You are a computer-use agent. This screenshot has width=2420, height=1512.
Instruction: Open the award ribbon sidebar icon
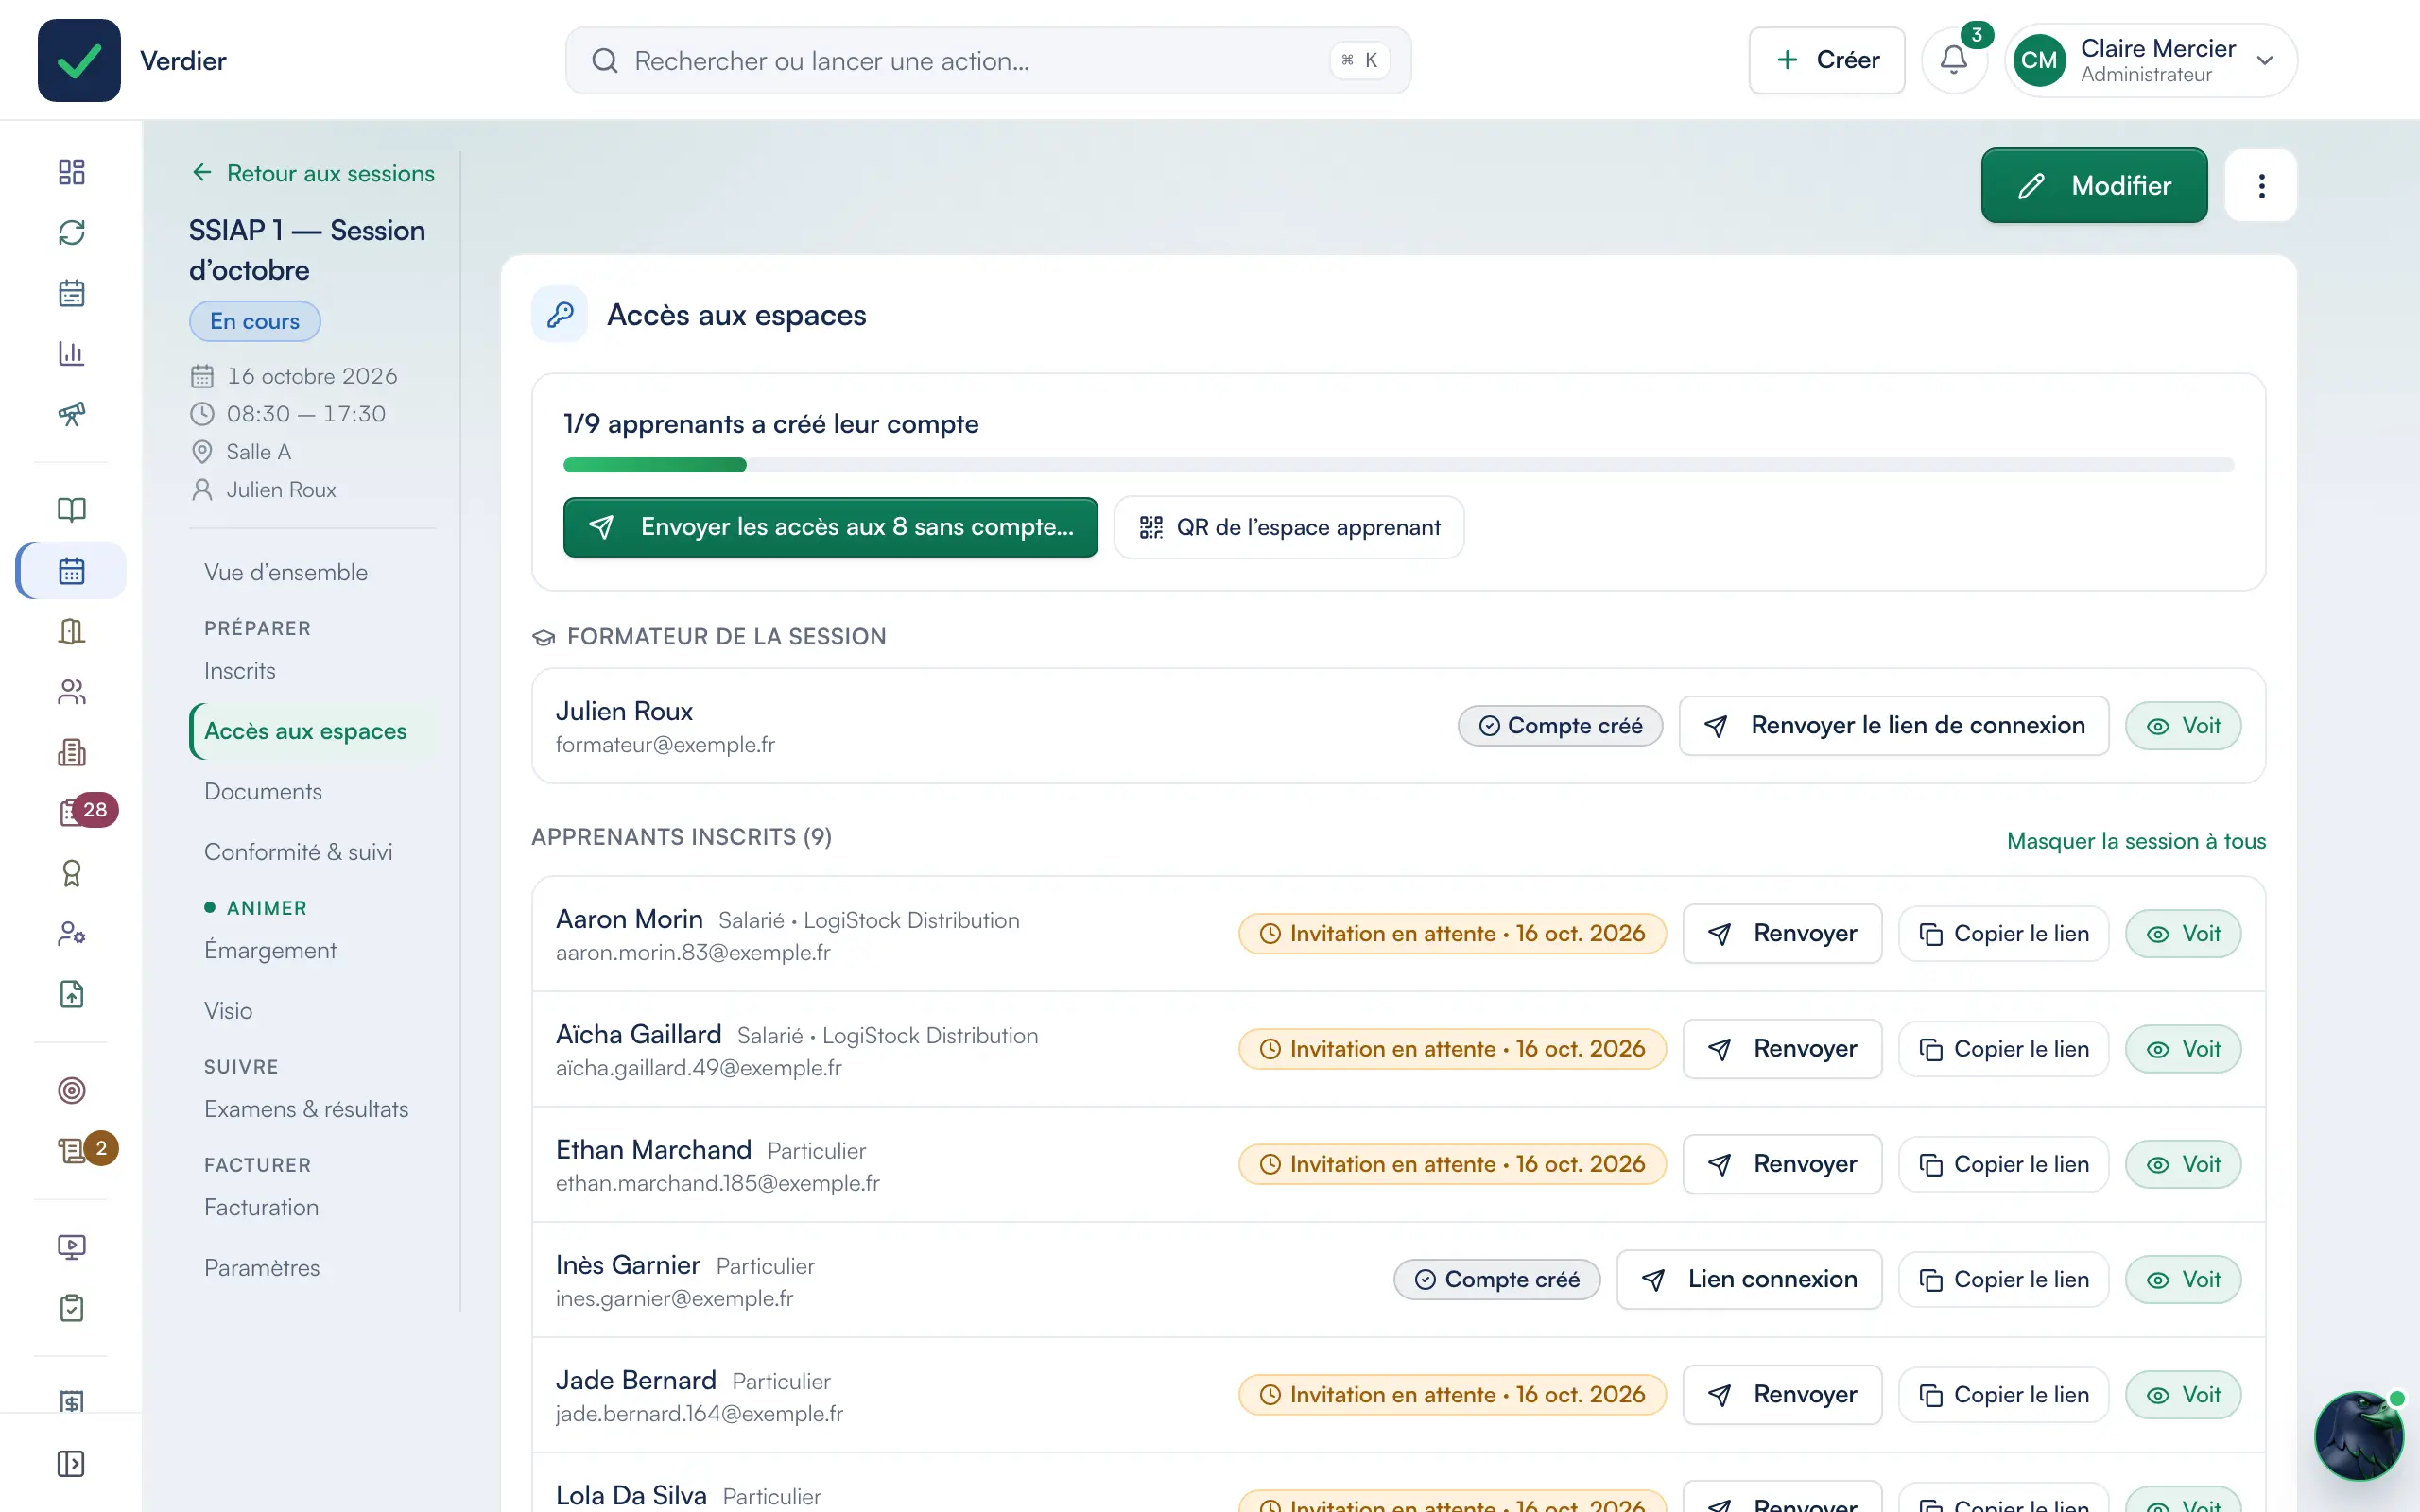(71, 873)
